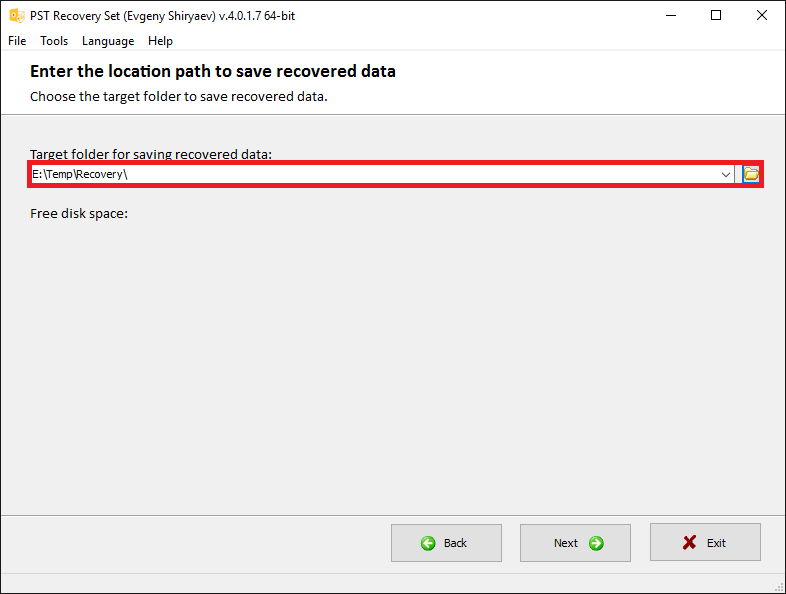This screenshot has width=786, height=594.
Task: Click the red X icon on Exit
Action: (x=689, y=542)
